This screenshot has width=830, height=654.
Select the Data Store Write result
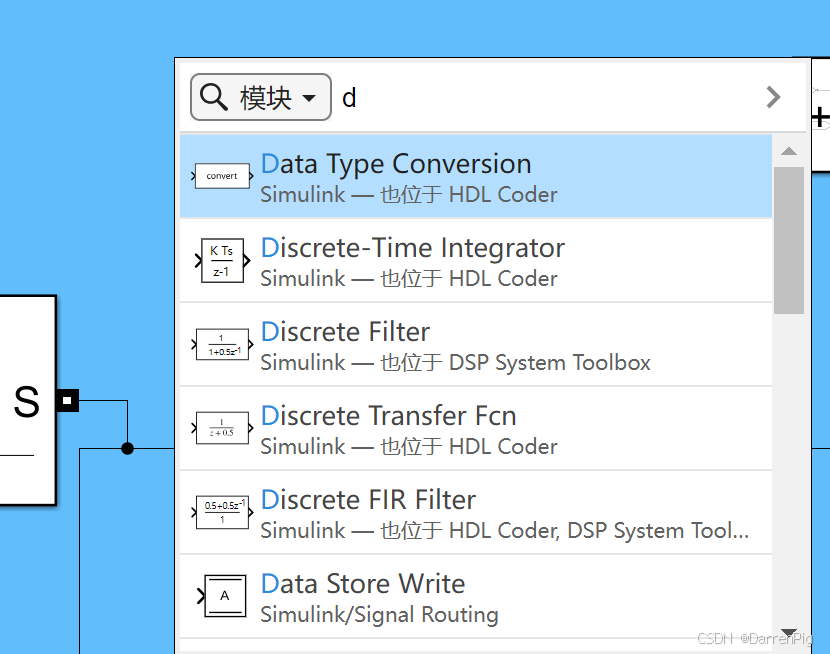476,596
